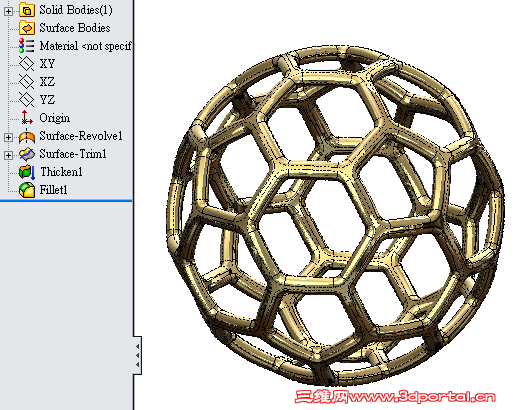Click the Thicken1 feature icon
The height and width of the screenshot is (410, 515).
[27, 172]
